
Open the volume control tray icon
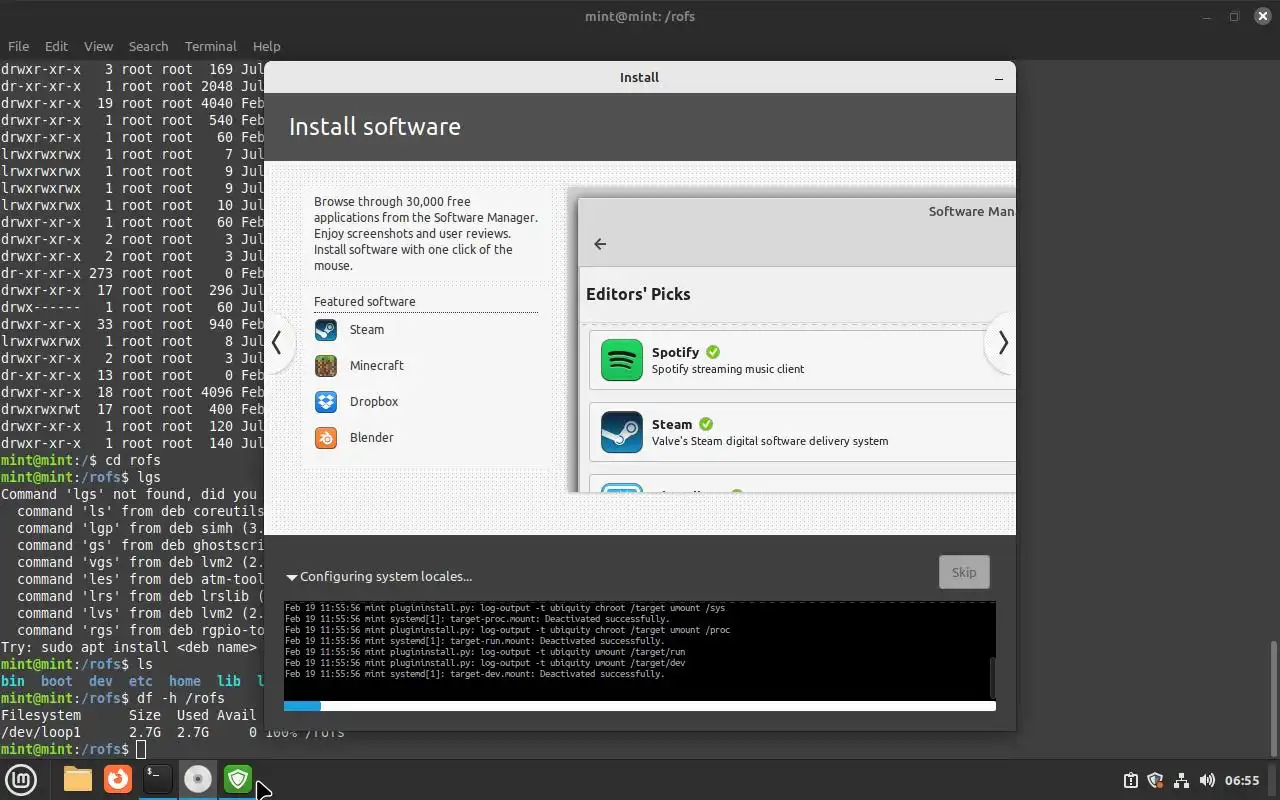pyautogui.click(x=1207, y=780)
